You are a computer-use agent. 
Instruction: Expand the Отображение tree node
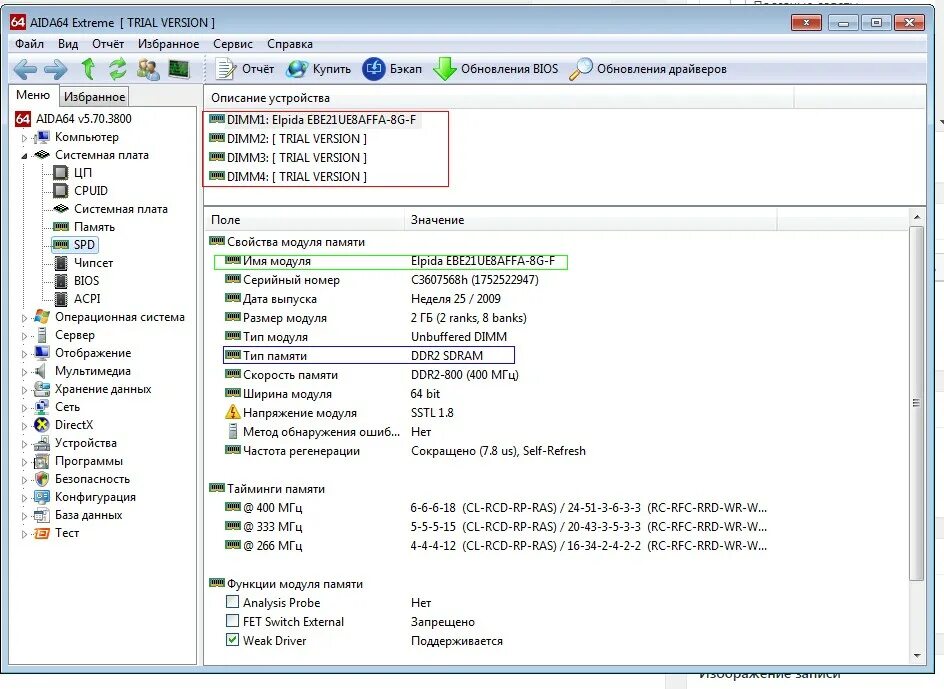[24, 354]
